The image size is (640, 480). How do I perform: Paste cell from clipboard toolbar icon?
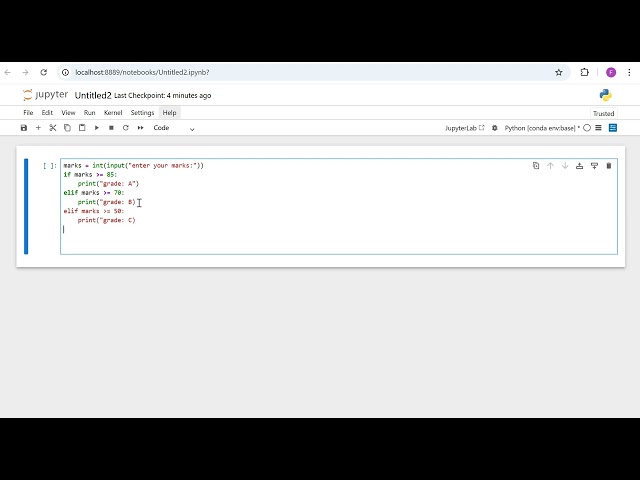point(82,128)
